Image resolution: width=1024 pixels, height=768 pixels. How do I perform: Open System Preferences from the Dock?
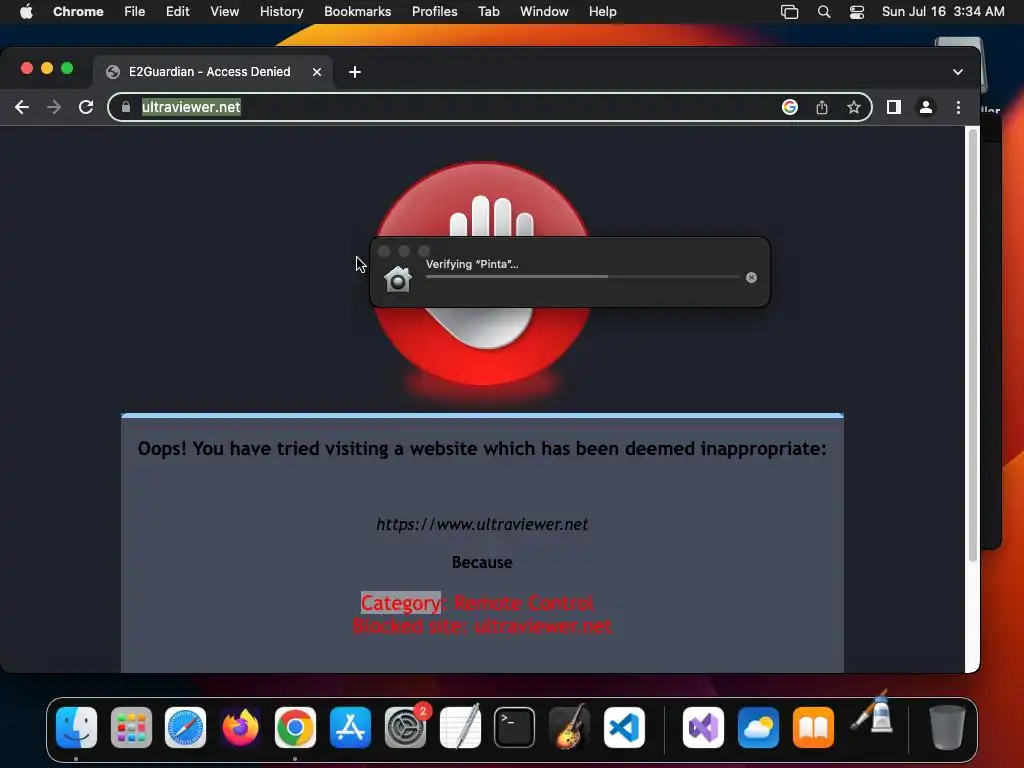(x=405, y=727)
